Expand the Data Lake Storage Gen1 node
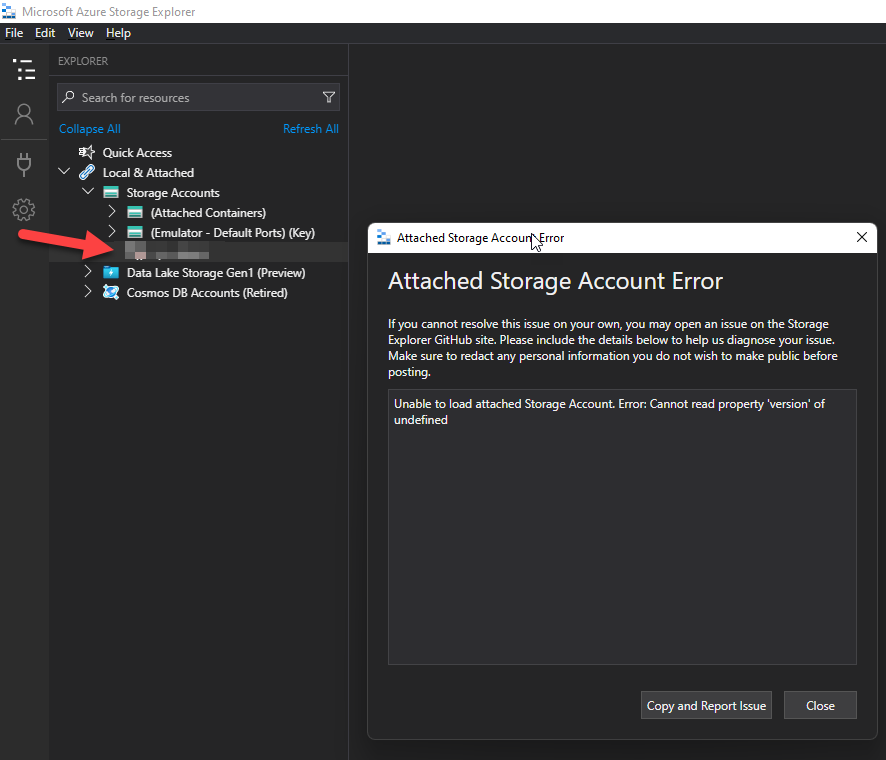 coord(87,272)
